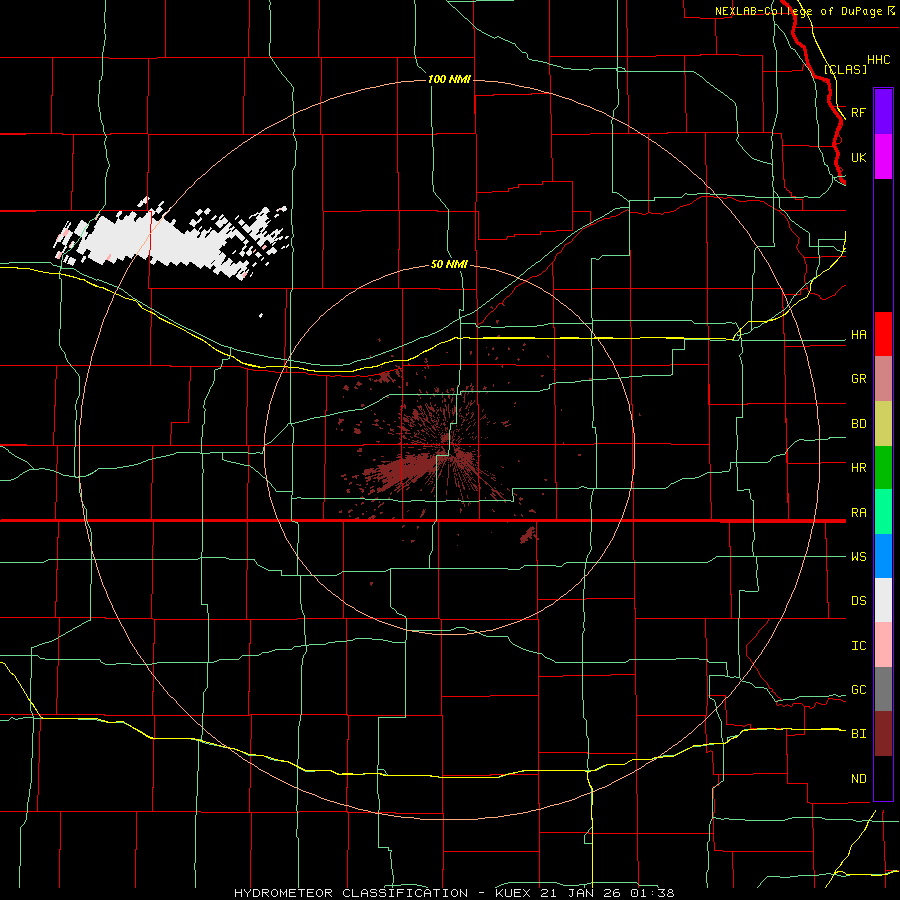
Task: Pick the white DS legend swatch
Action: tap(883, 600)
